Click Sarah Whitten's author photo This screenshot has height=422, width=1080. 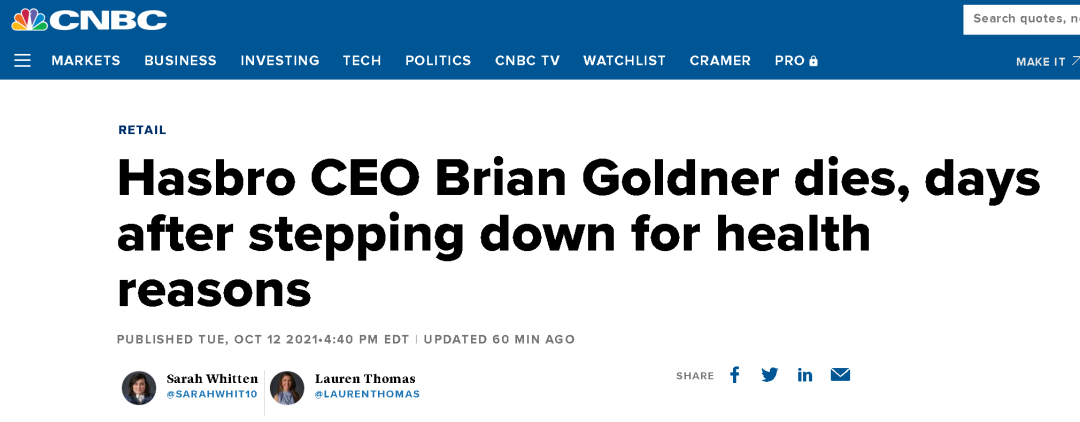coord(139,388)
